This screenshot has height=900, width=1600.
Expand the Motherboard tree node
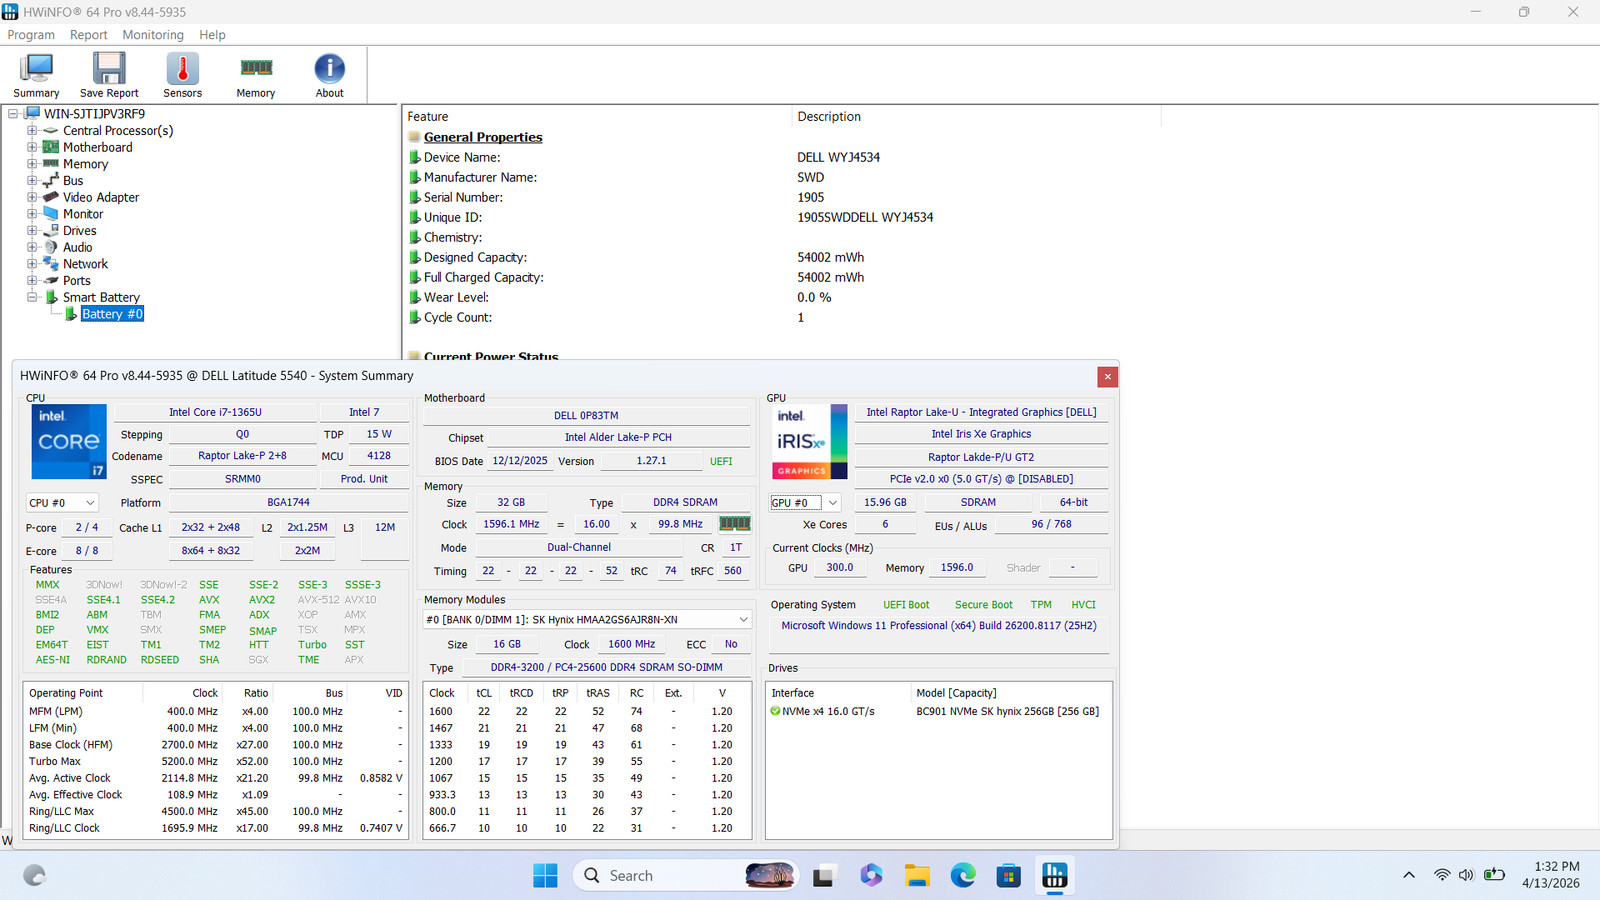point(32,147)
